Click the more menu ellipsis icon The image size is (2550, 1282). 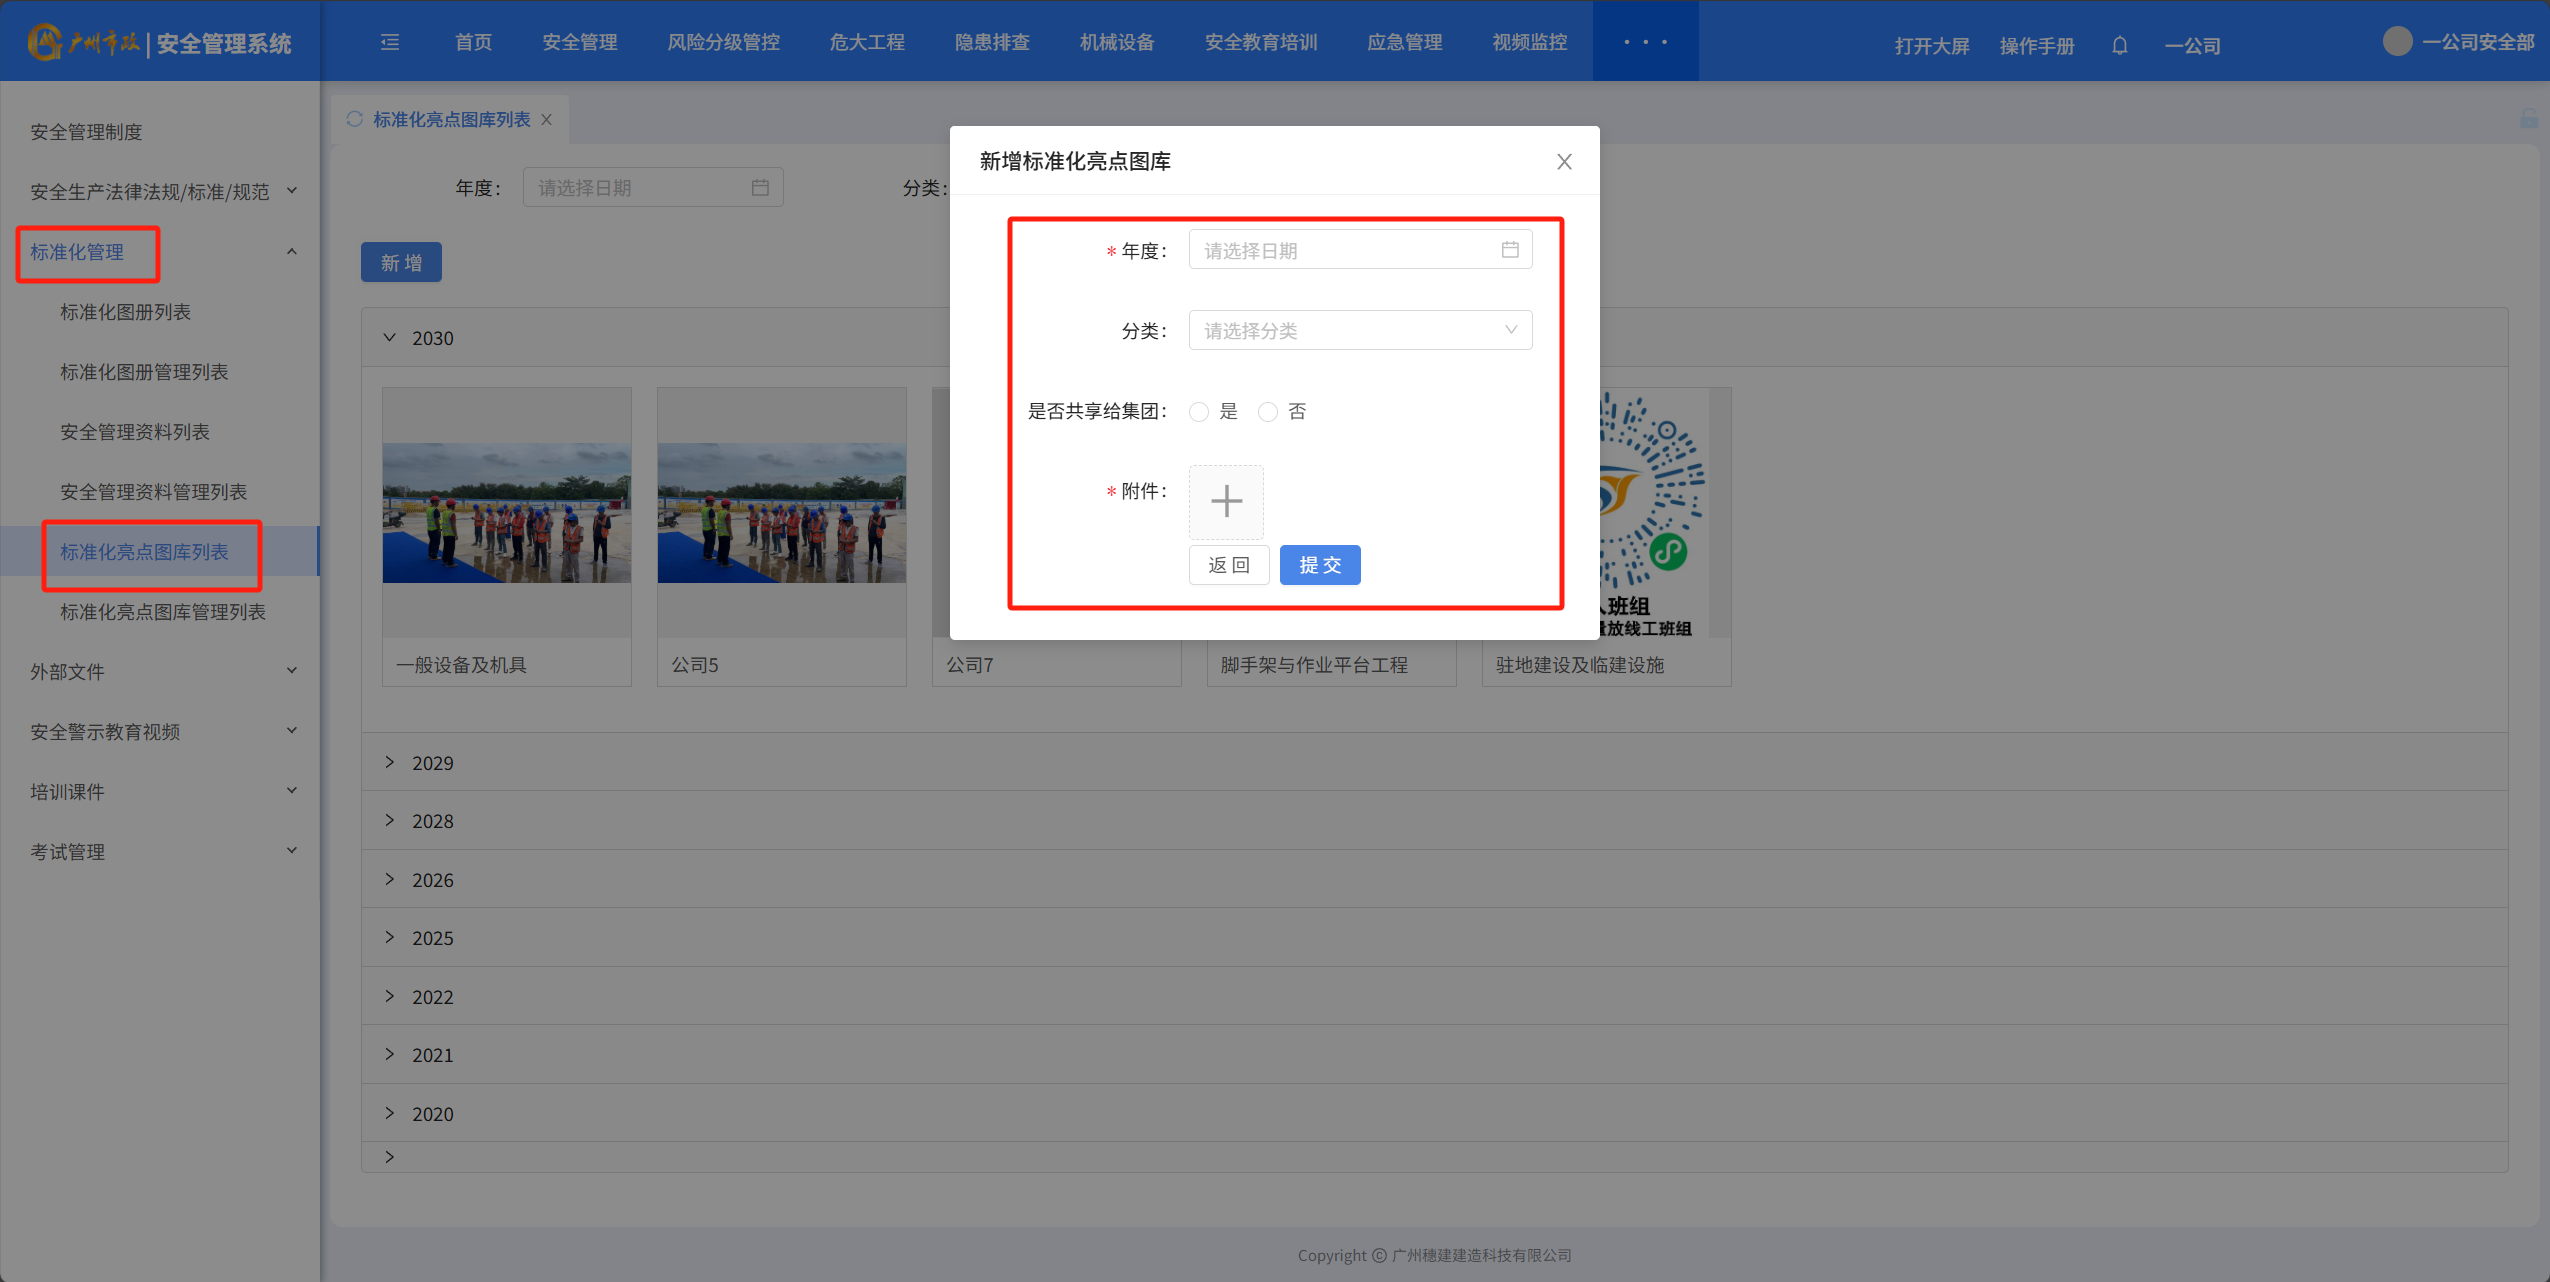pyautogui.click(x=1645, y=42)
